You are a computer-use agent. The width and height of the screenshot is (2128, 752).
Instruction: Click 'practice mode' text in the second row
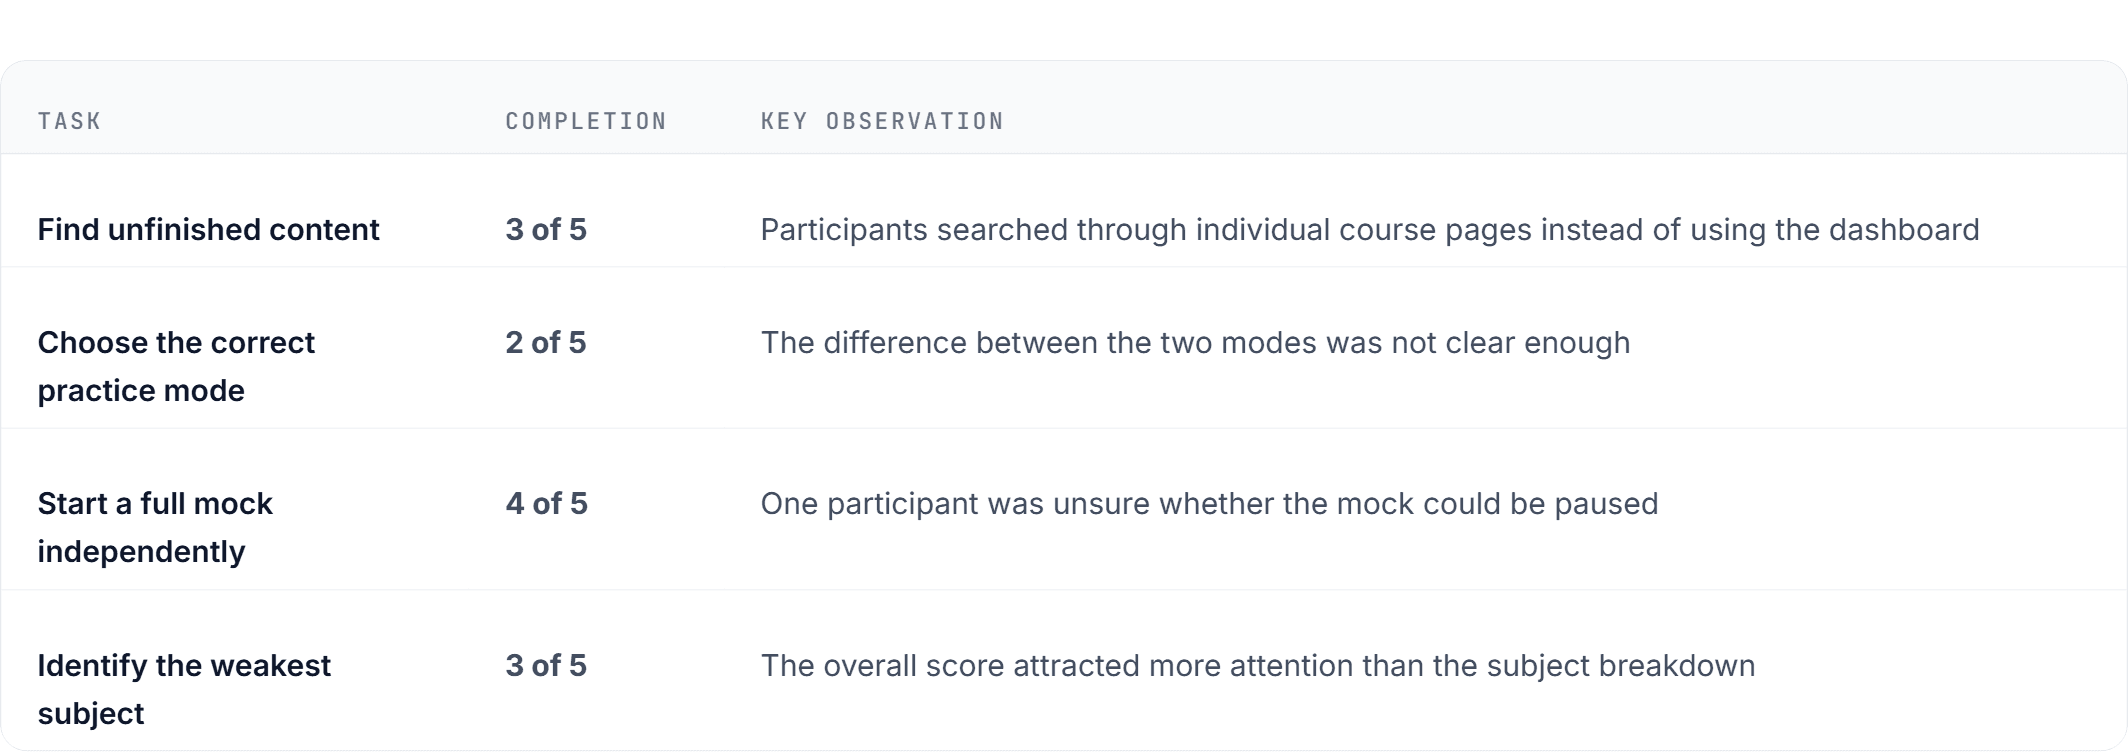click(141, 390)
